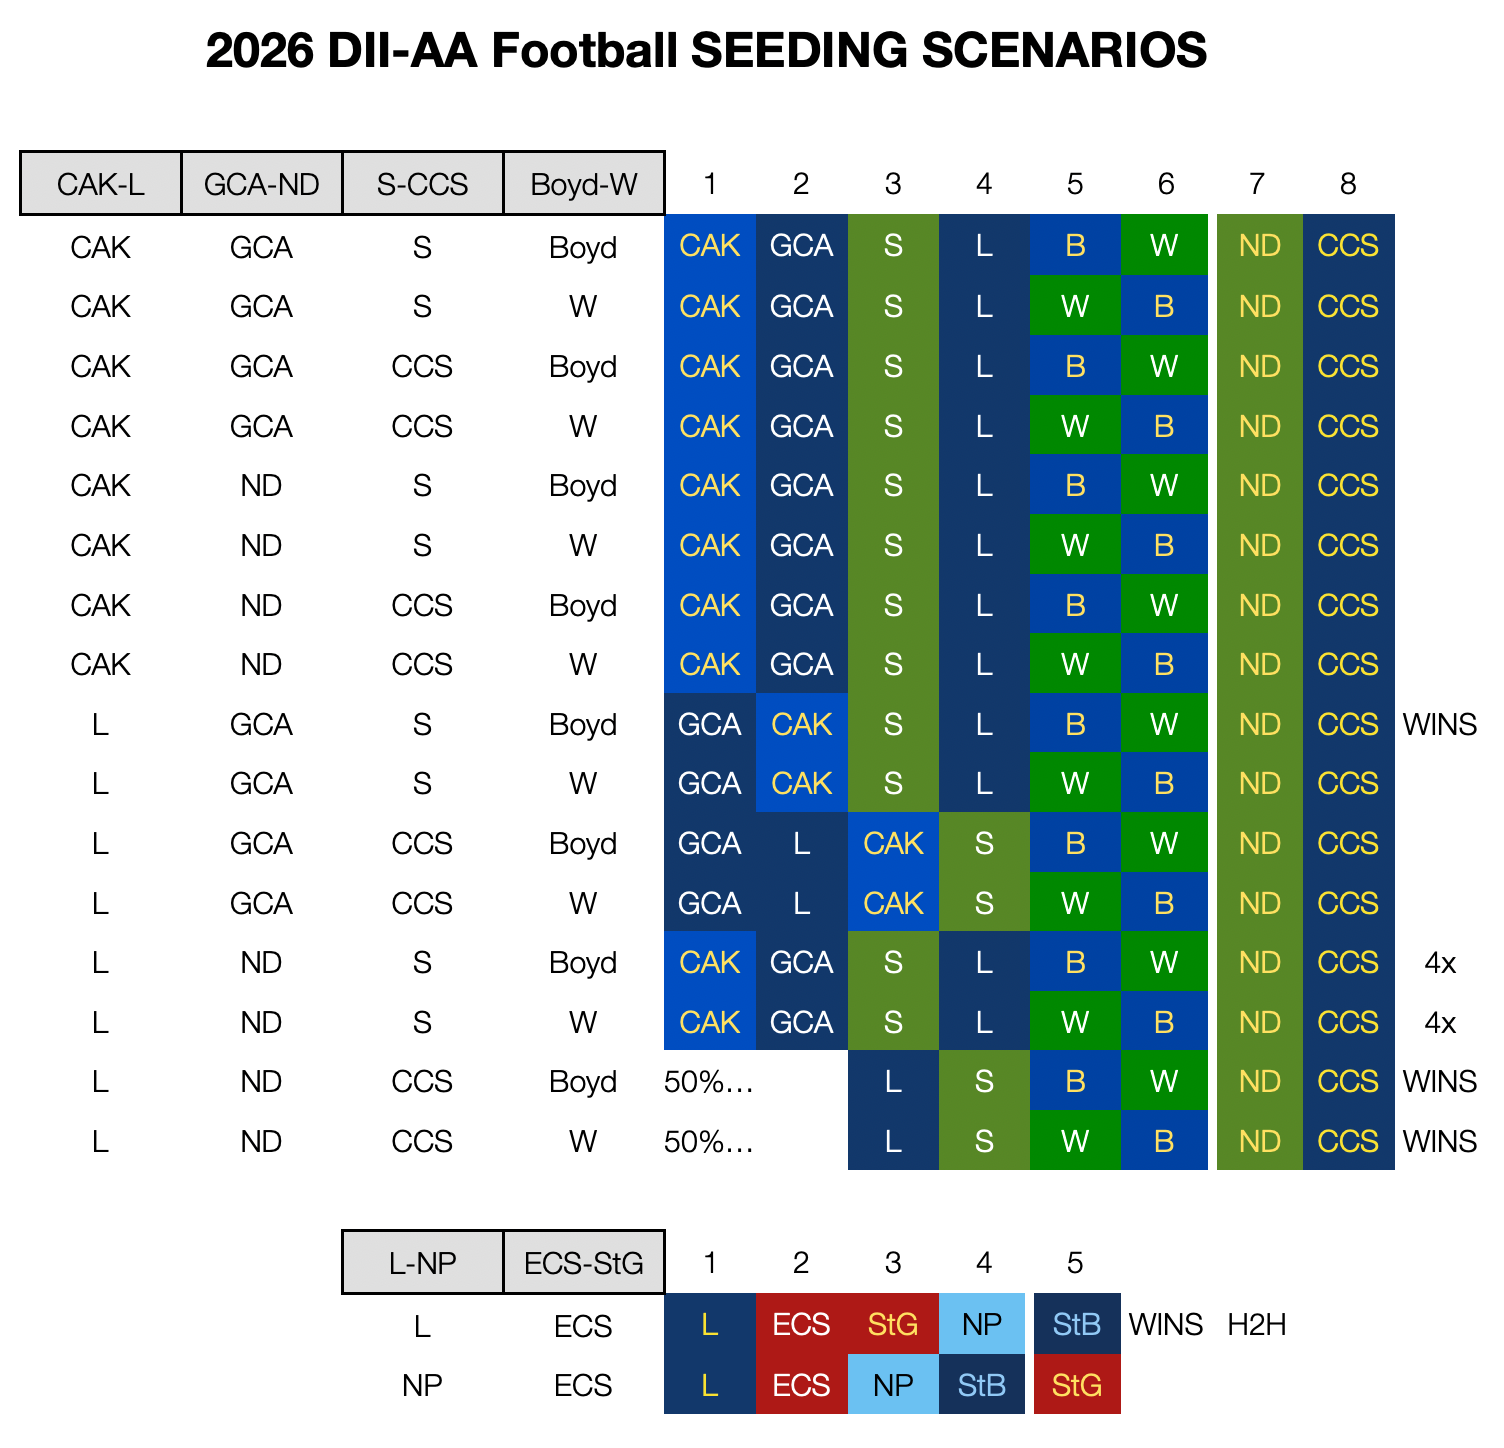Click the H2H label in lower table

pos(1257,1324)
